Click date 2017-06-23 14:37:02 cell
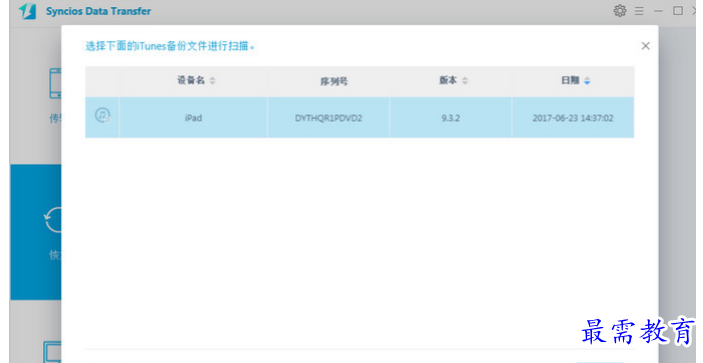This screenshot has height=363, width=703. pyautogui.click(x=573, y=118)
